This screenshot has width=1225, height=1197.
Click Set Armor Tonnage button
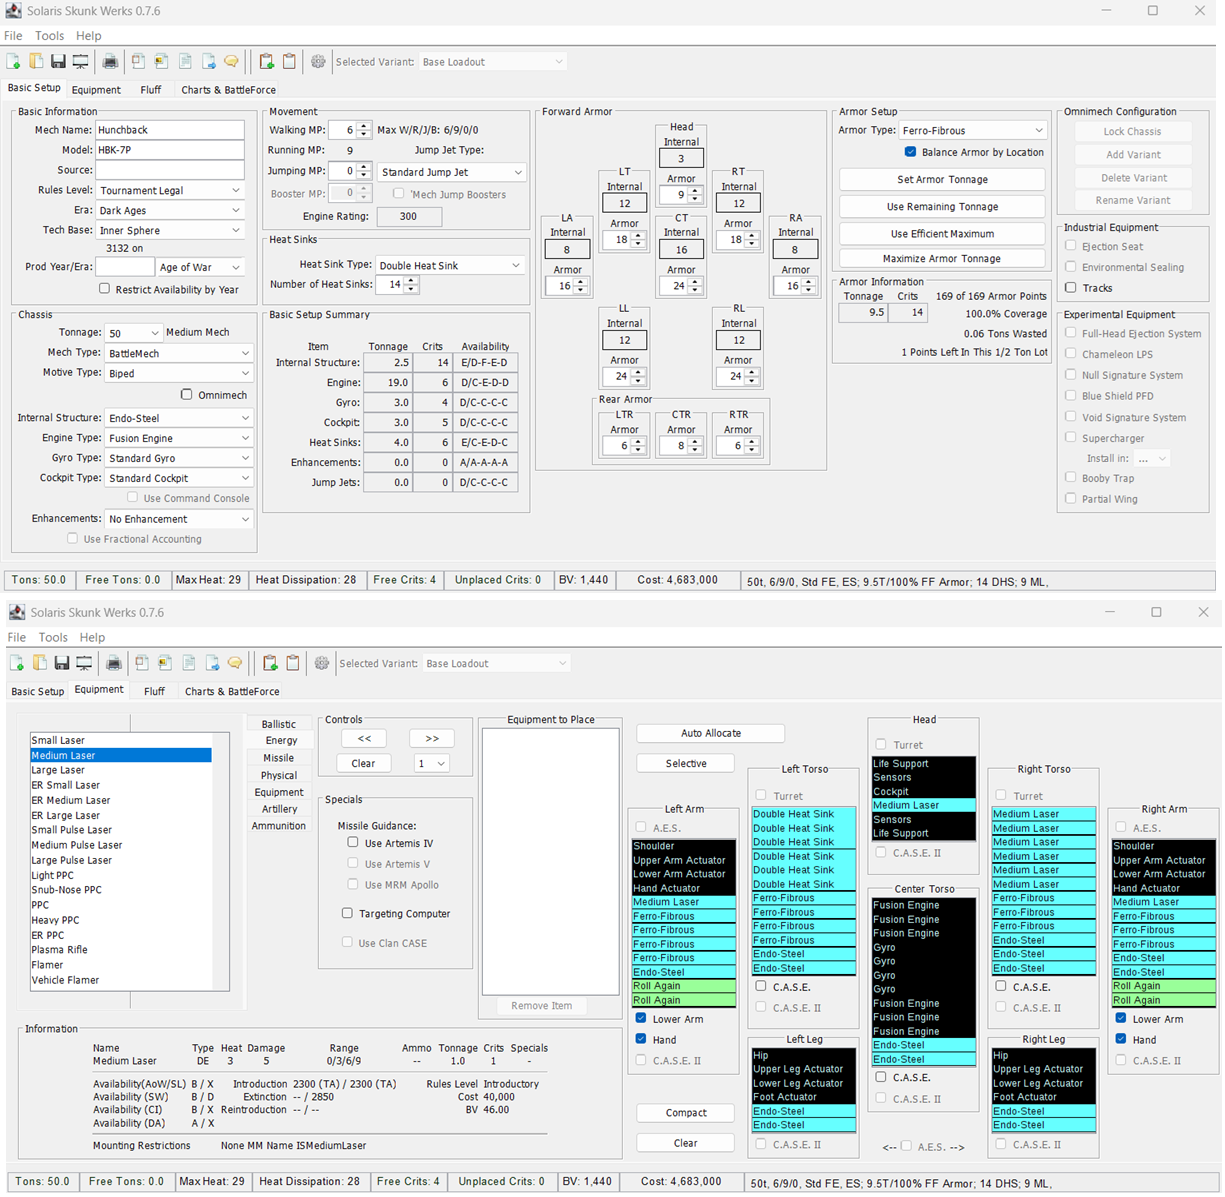click(942, 180)
